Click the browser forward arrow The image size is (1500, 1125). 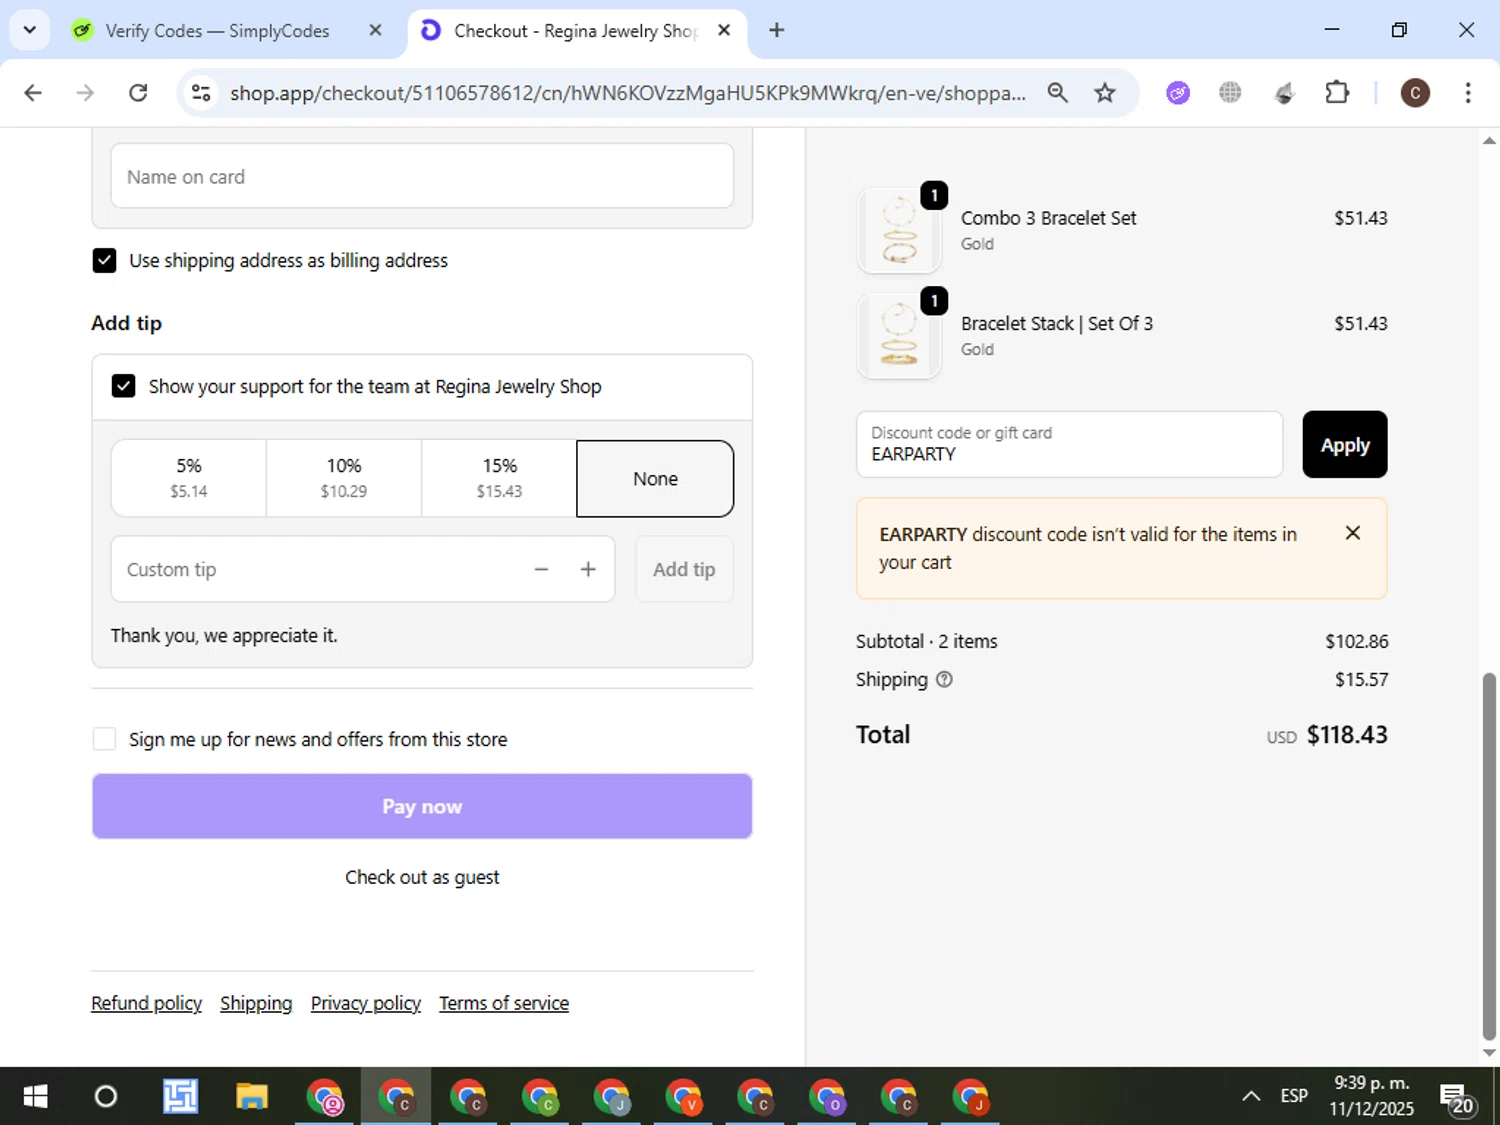(85, 93)
